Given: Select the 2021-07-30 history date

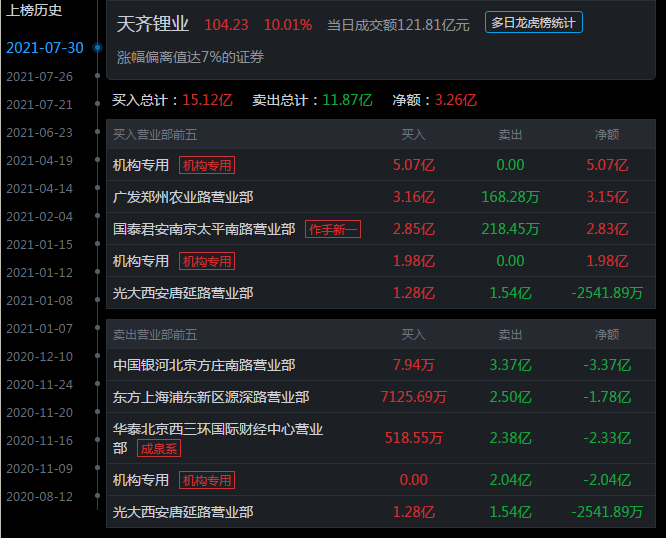Looking at the screenshot, I should pos(45,48).
